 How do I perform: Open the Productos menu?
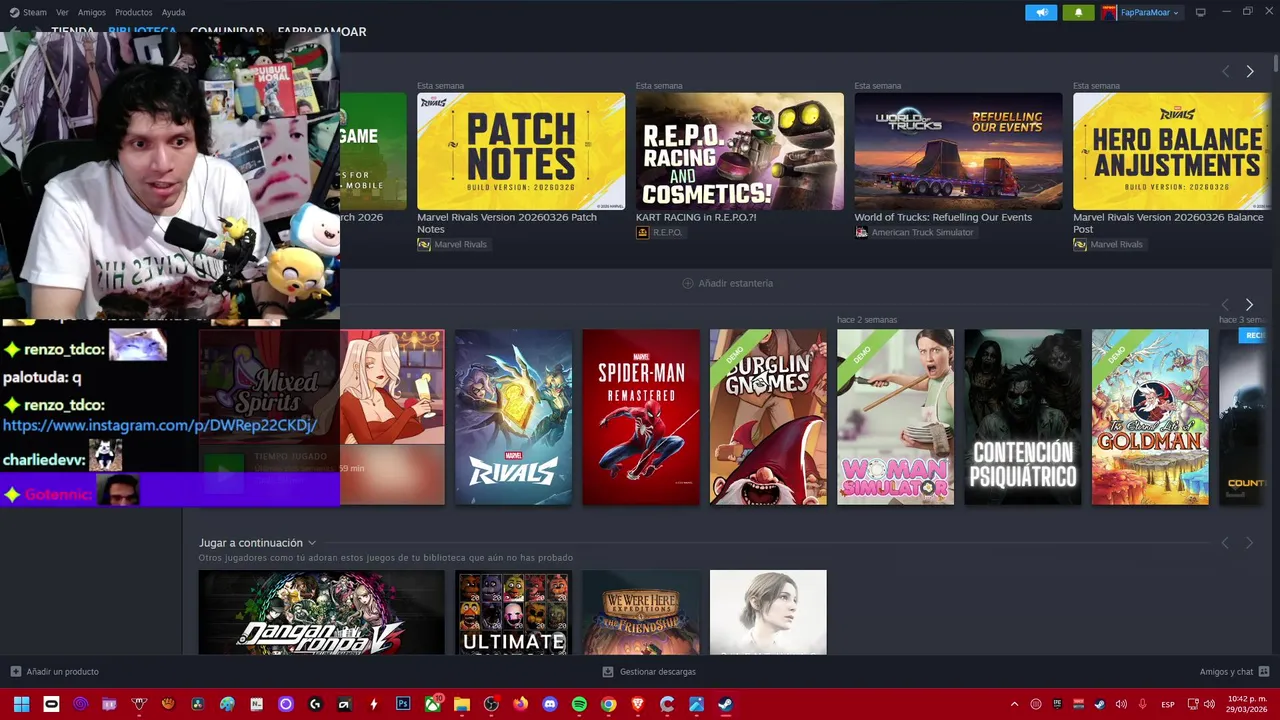(133, 12)
